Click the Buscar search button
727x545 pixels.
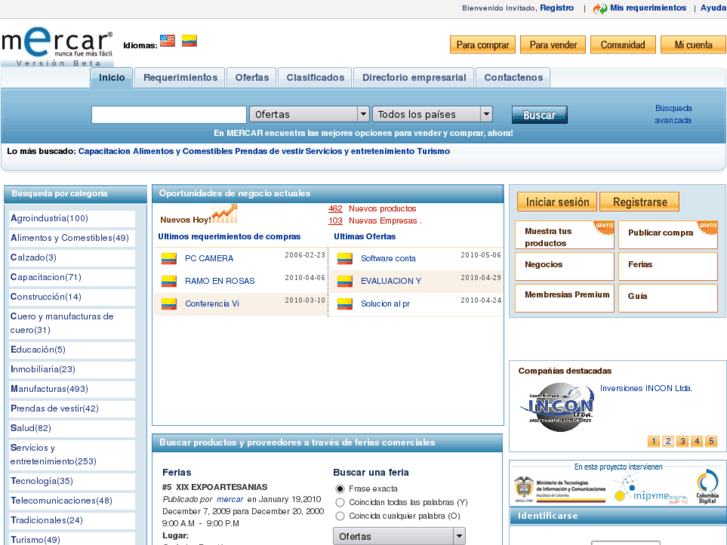pyautogui.click(x=540, y=115)
